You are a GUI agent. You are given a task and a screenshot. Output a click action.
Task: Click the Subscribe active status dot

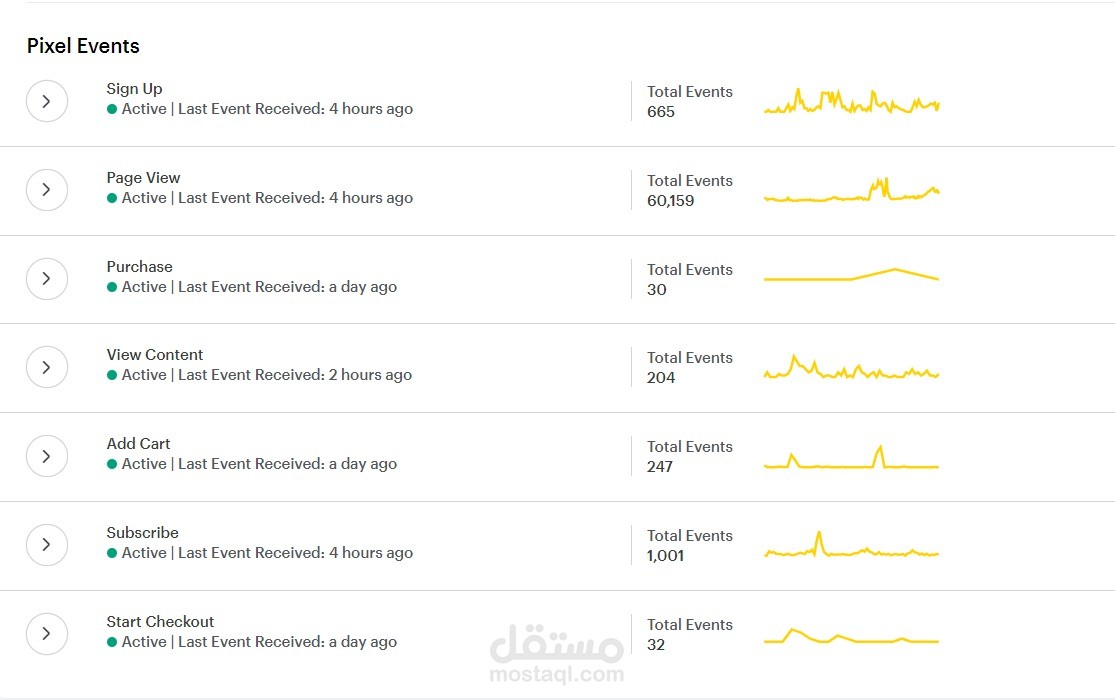point(112,553)
